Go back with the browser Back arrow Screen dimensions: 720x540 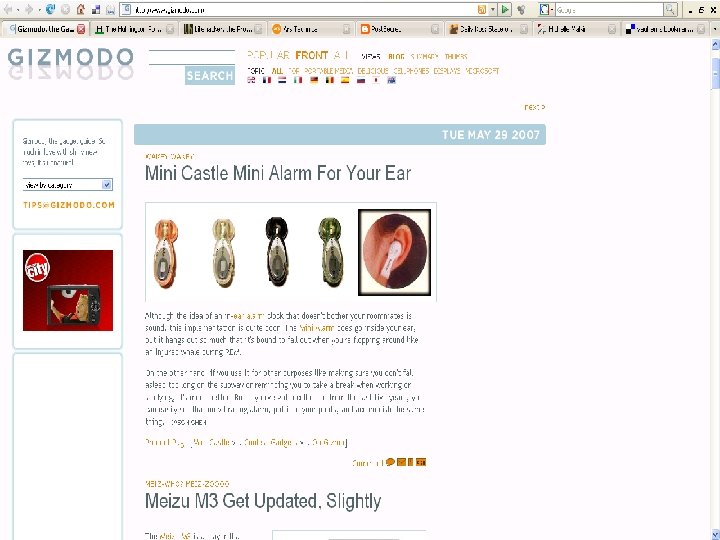[x=8, y=9]
